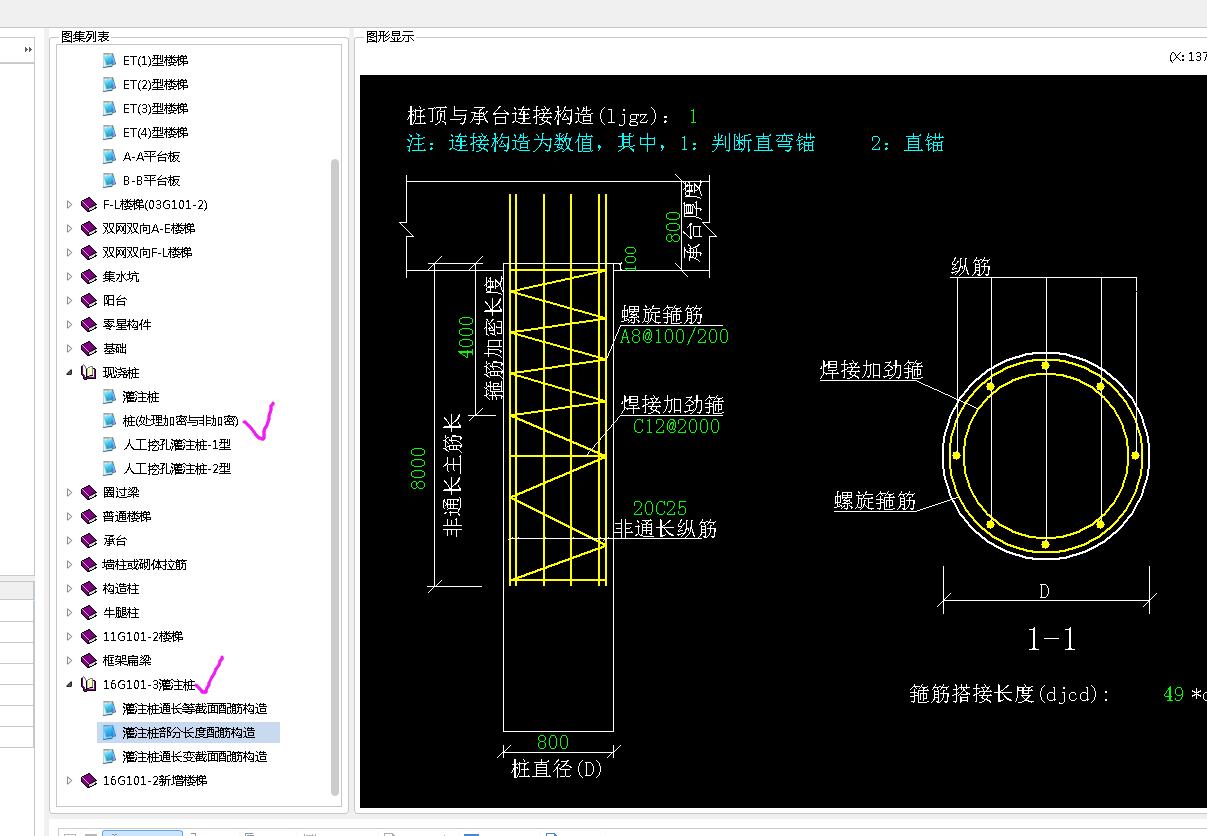Edit longitudinal bar value 20C25
Screen dimensions: 1207x836
659,509
